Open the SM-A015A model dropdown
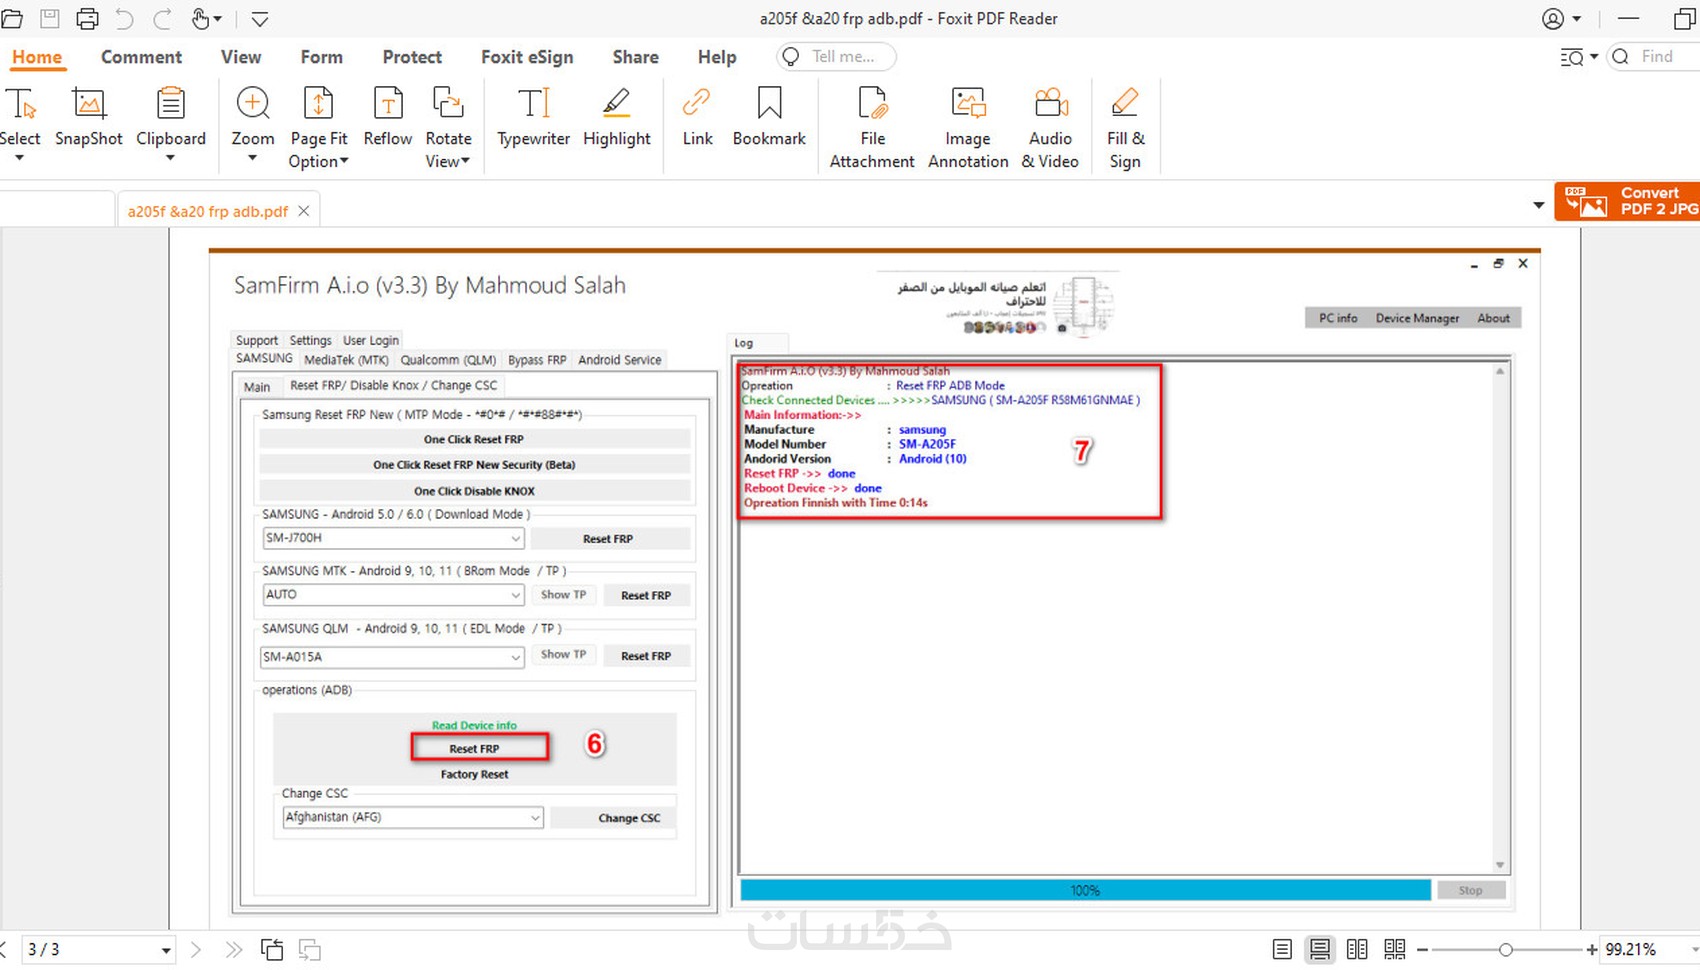Image resolution: width=1700 pixels, height=970 pixels. (x=515, y=657)
